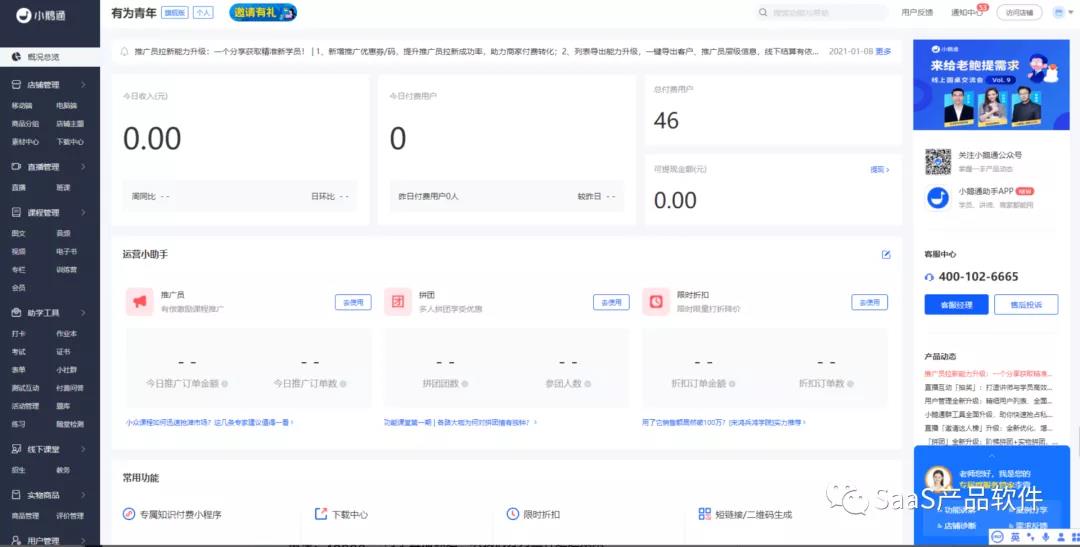Click the 推广员 megaphone icon
1080x547 pixels.
139,301
